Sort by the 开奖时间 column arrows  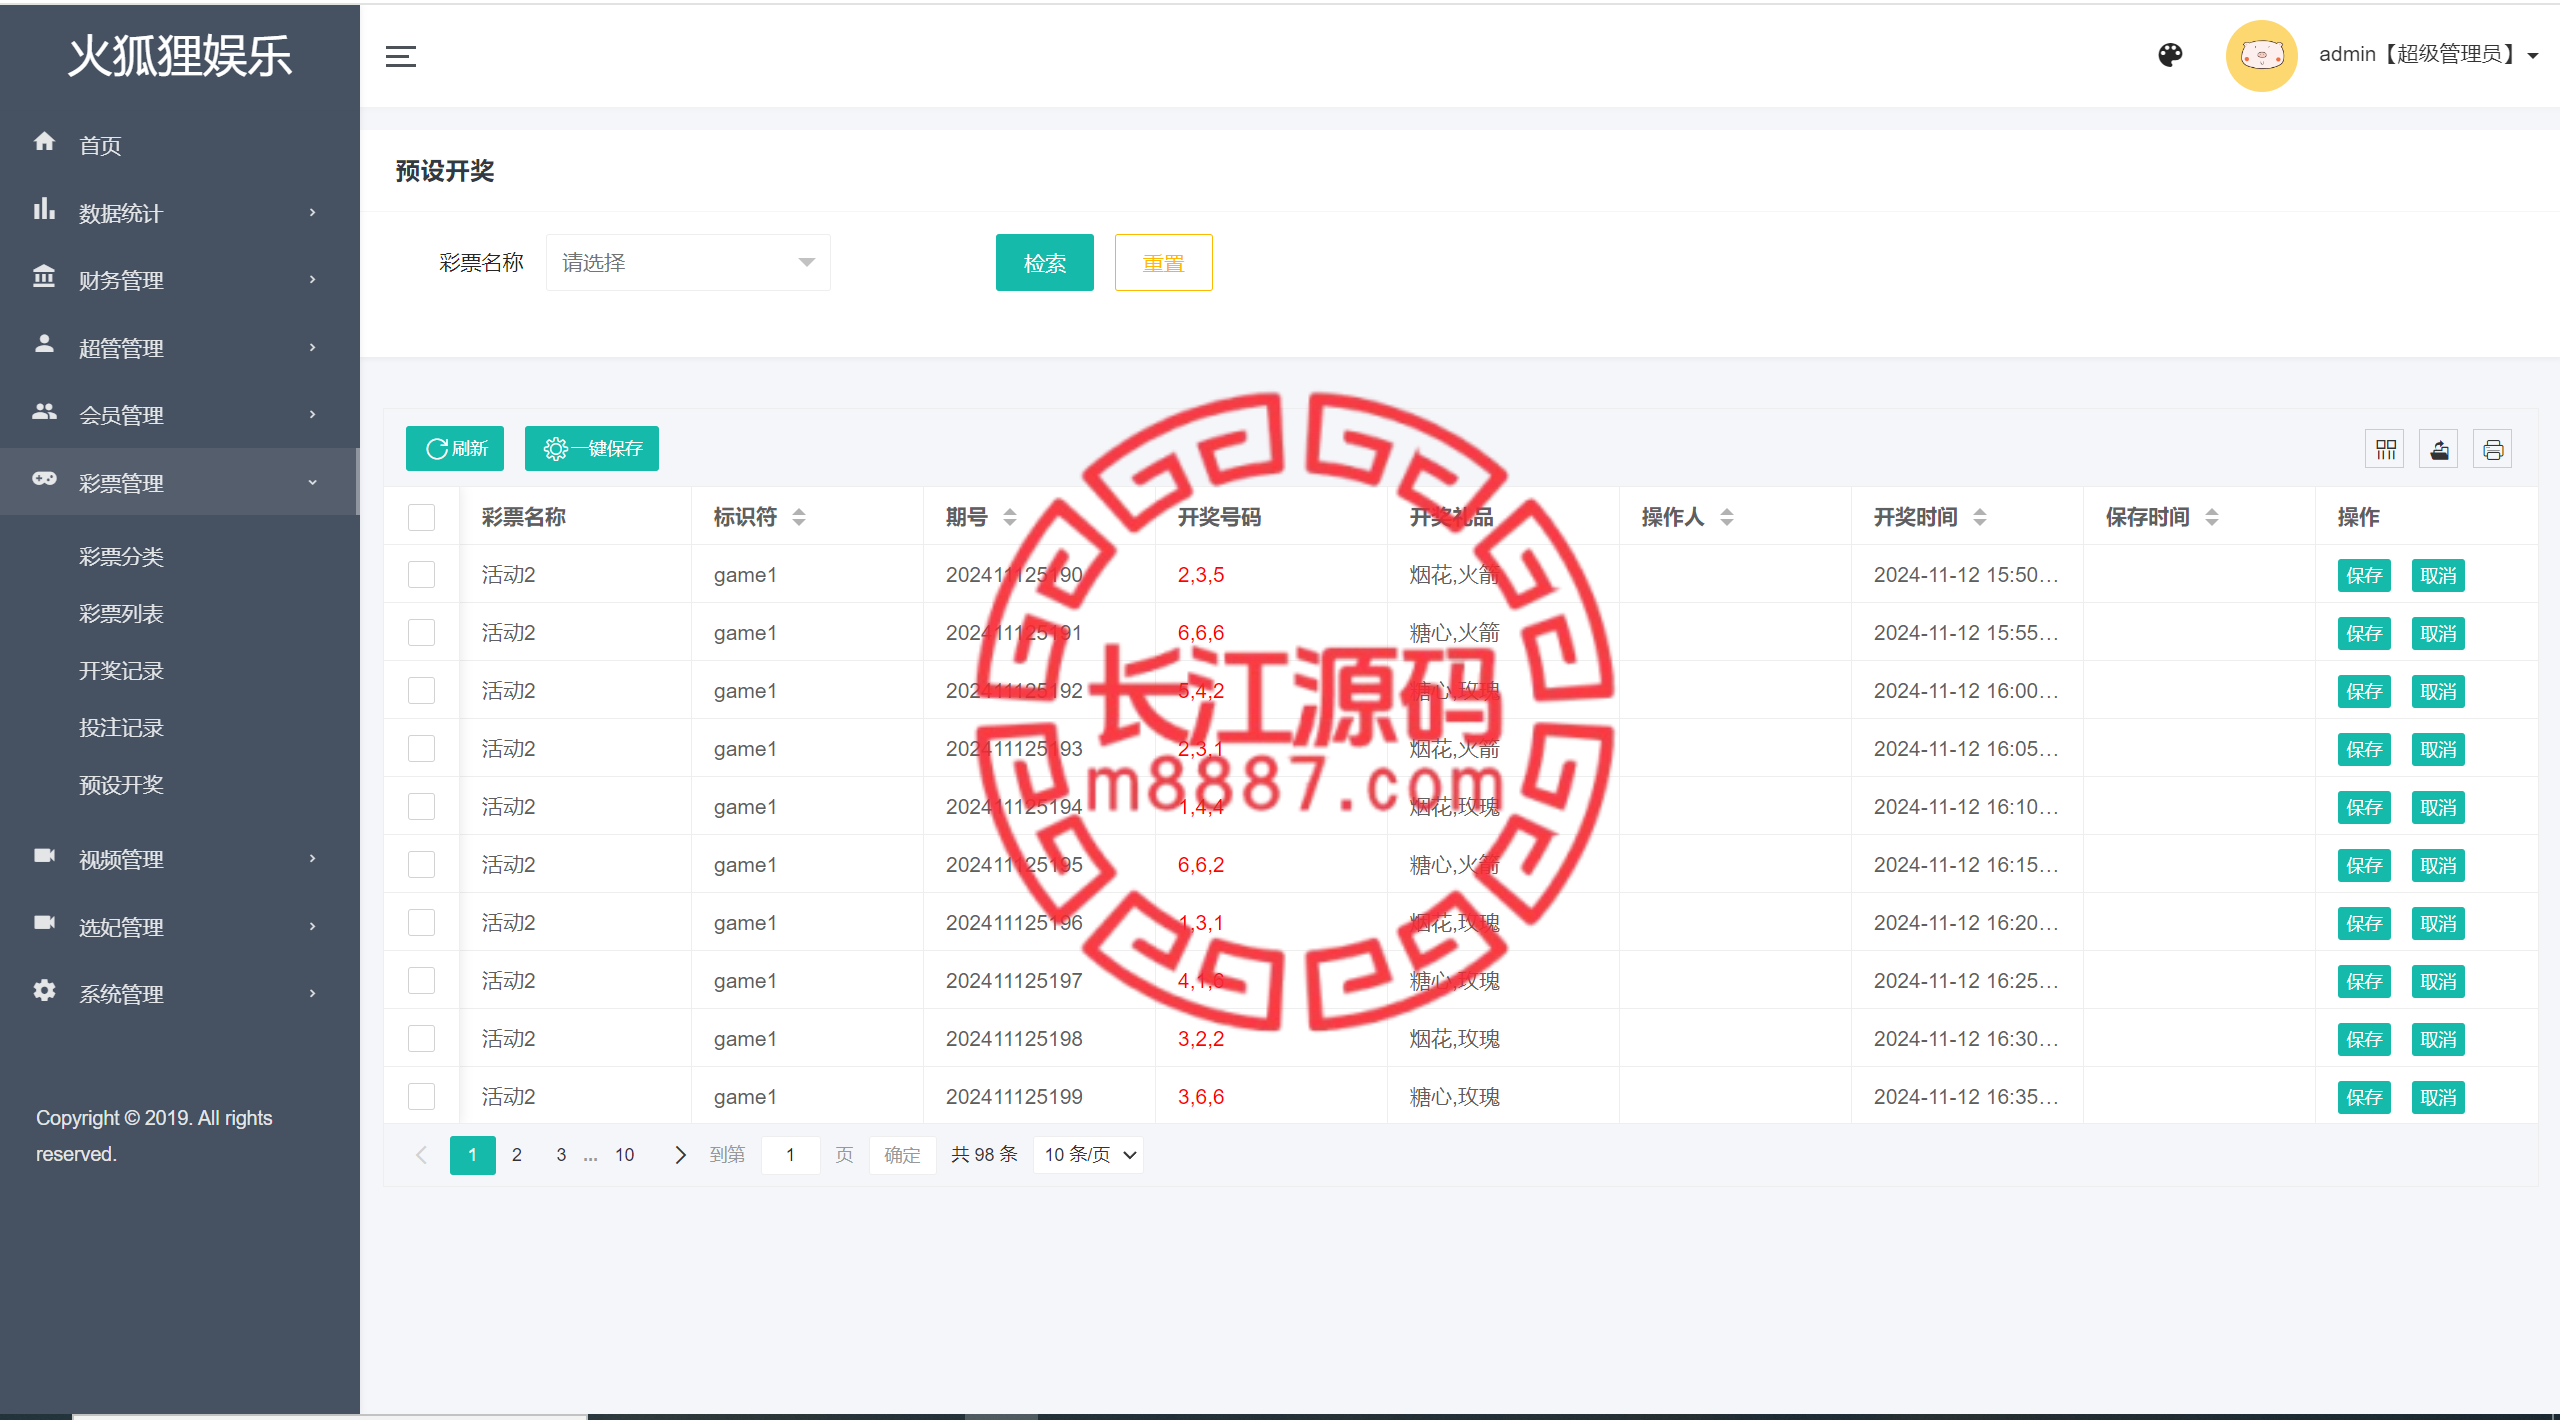[1980, 517]
